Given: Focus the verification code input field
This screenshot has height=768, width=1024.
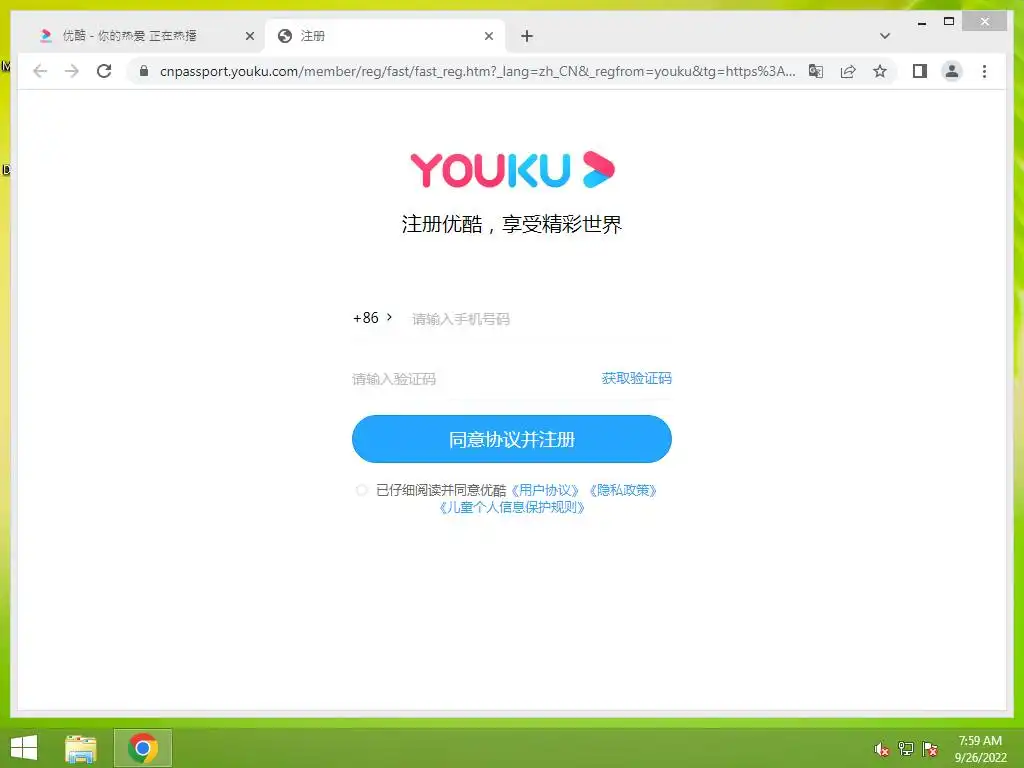Looking at the screenshot, I should pyautogui.click(x=473, y=379).
